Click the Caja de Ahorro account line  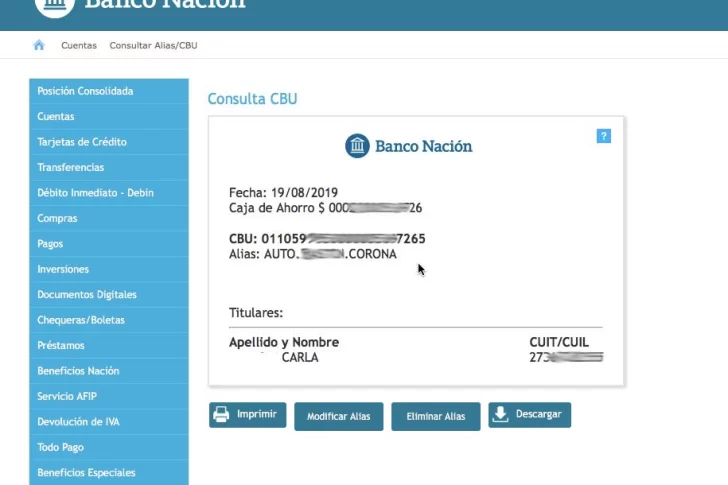[x=325, y=208]
